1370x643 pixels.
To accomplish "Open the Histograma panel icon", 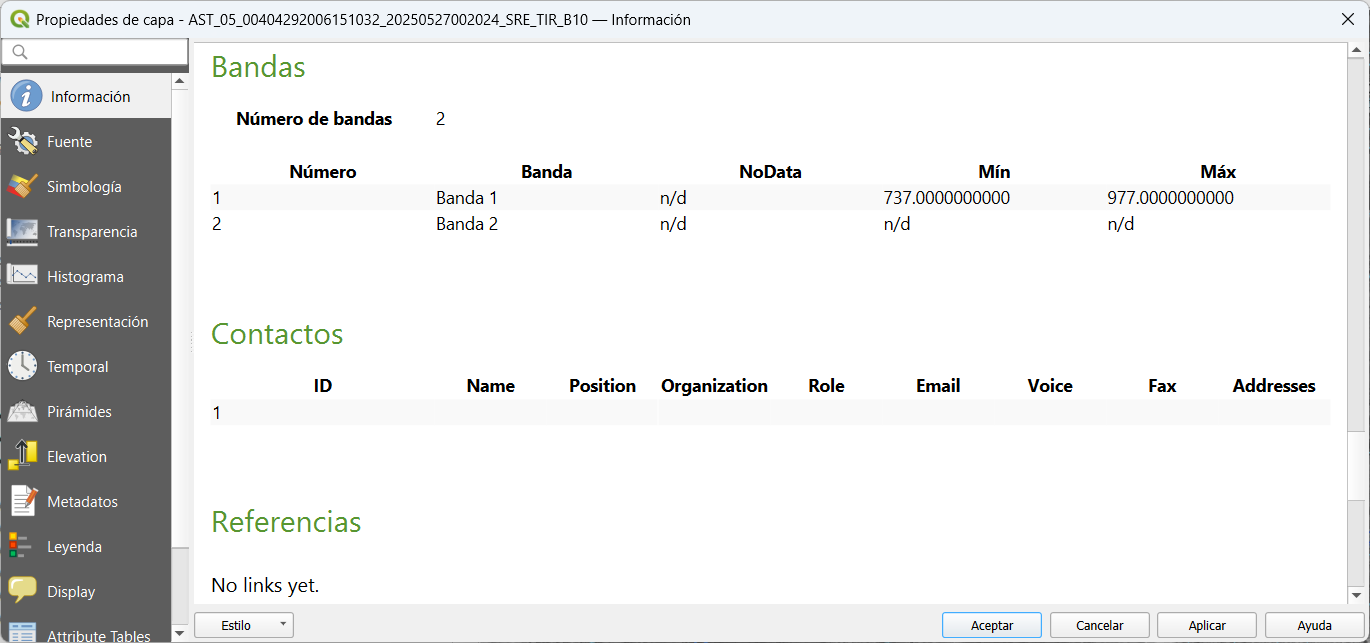I will click(22, 276).
